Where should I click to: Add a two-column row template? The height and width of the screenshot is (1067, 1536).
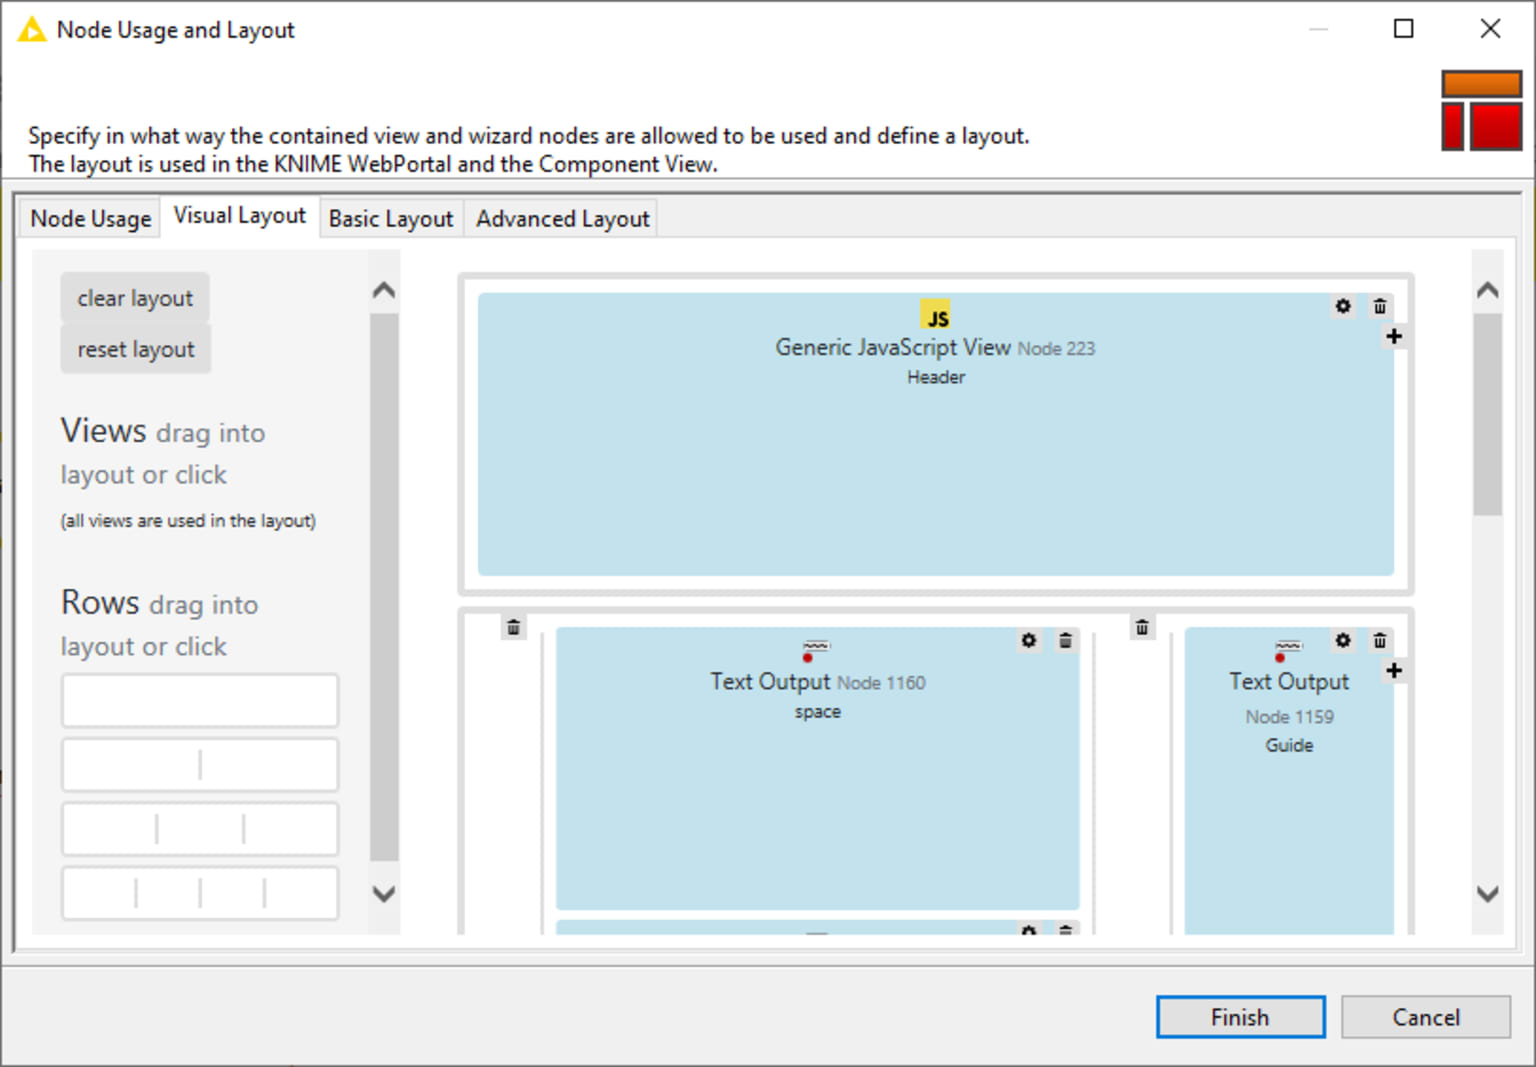point(200,765)
